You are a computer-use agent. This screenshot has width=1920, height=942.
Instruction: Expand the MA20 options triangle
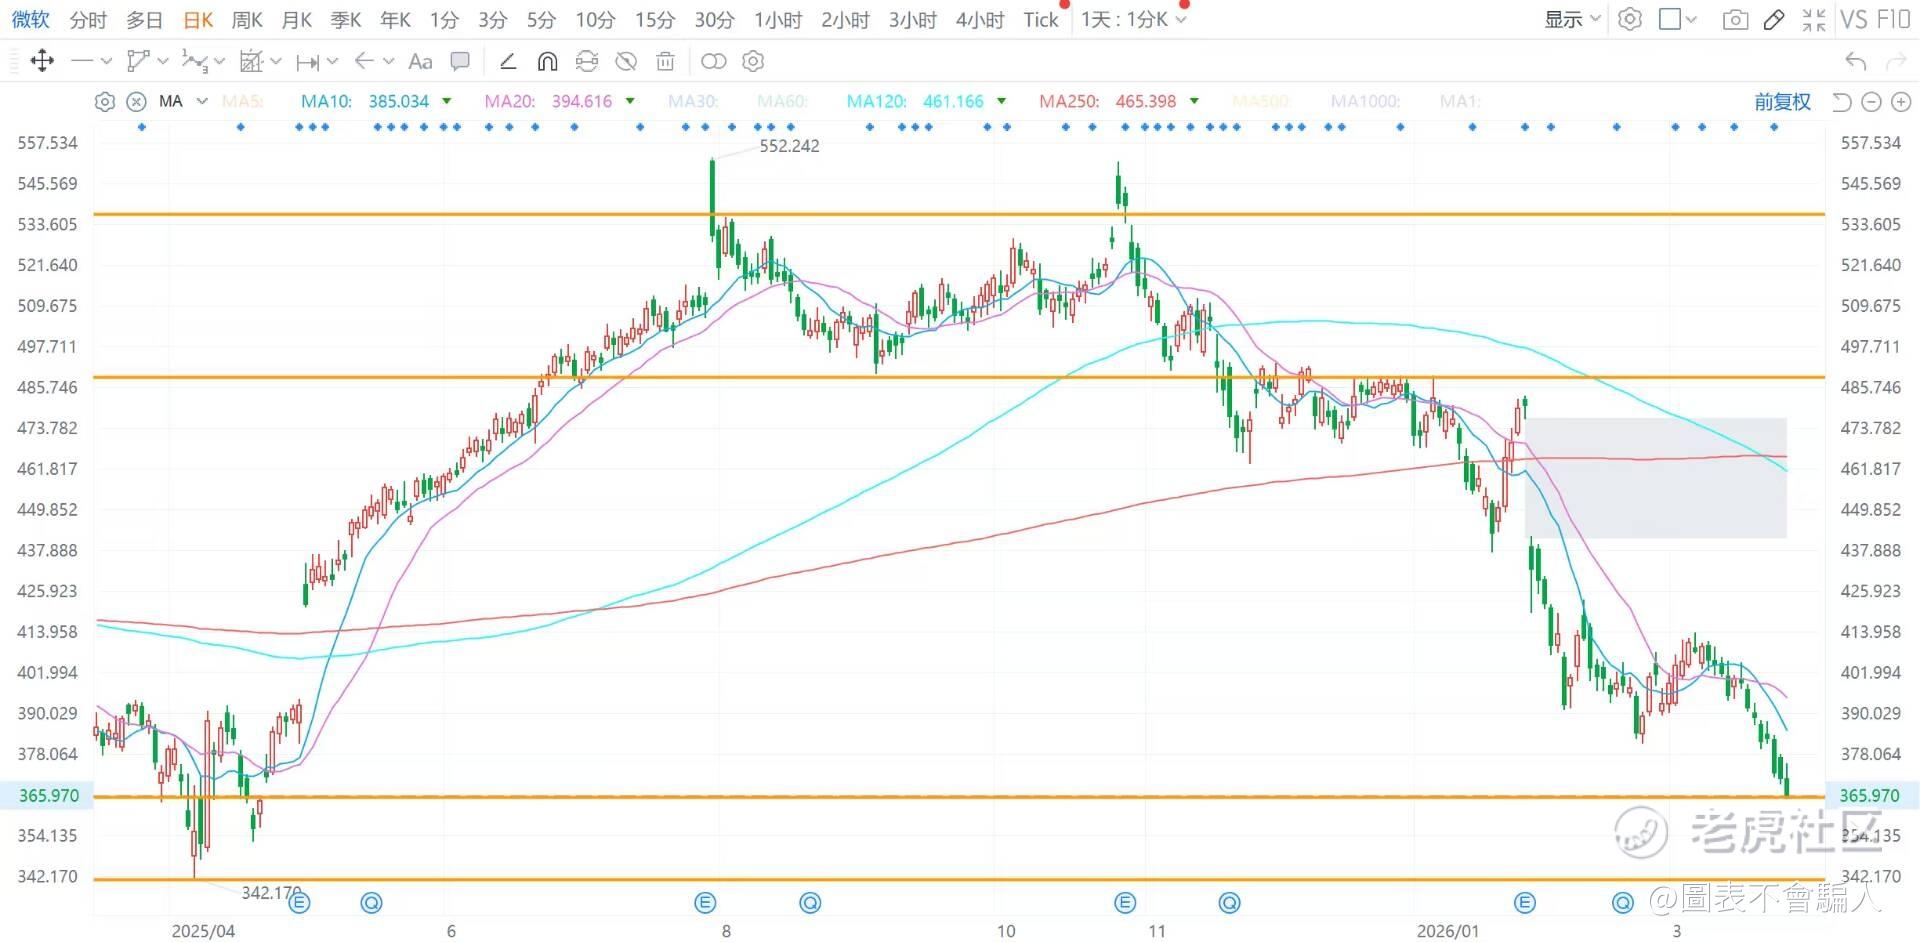click(x=630, y=101)
